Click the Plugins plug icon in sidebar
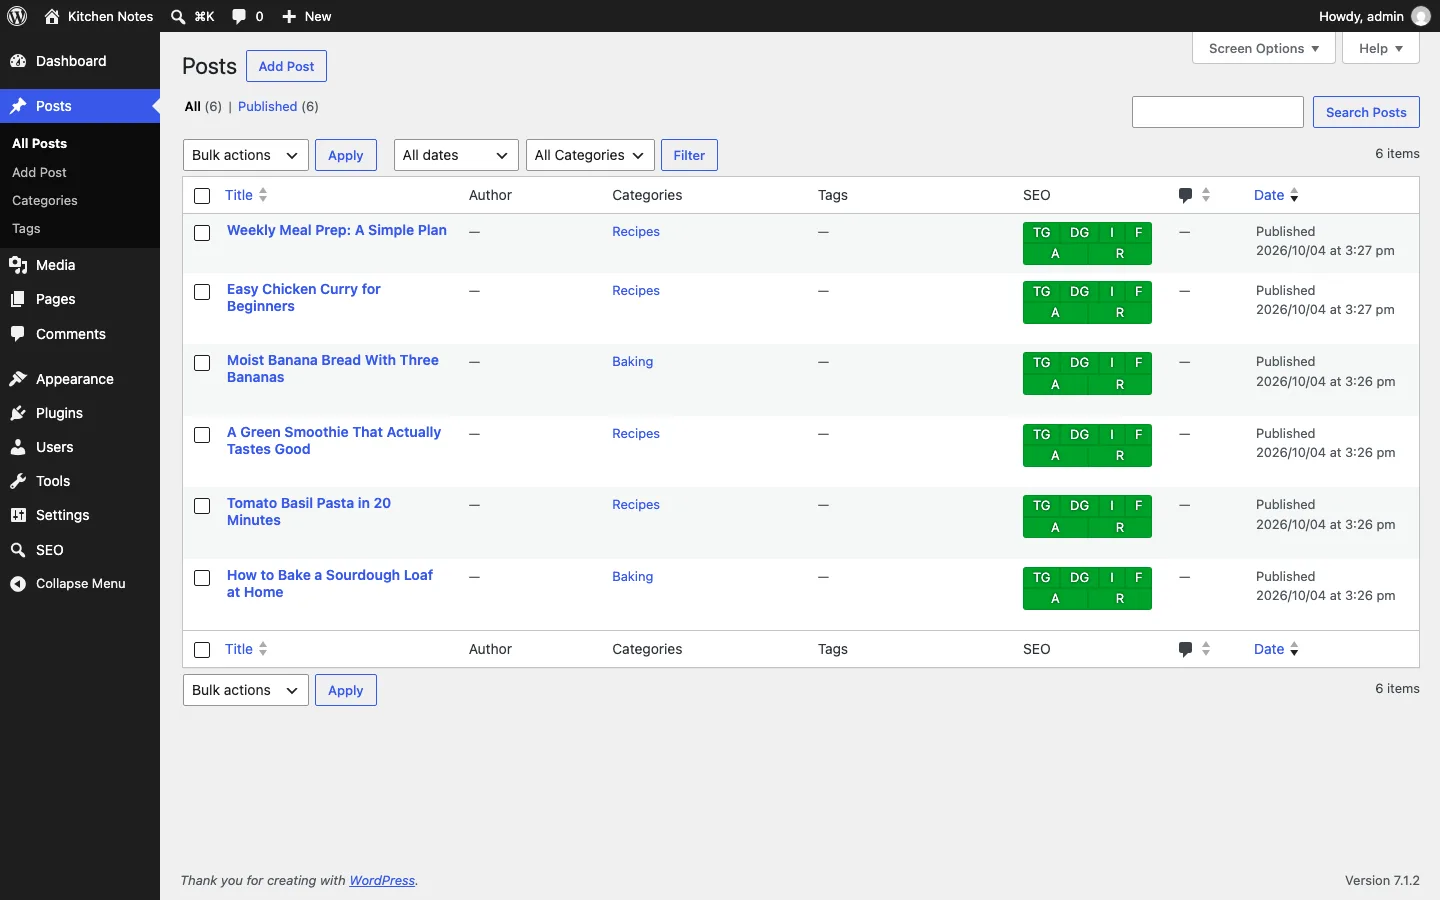This screenshot has height=900, width=1440. point(18,413)
